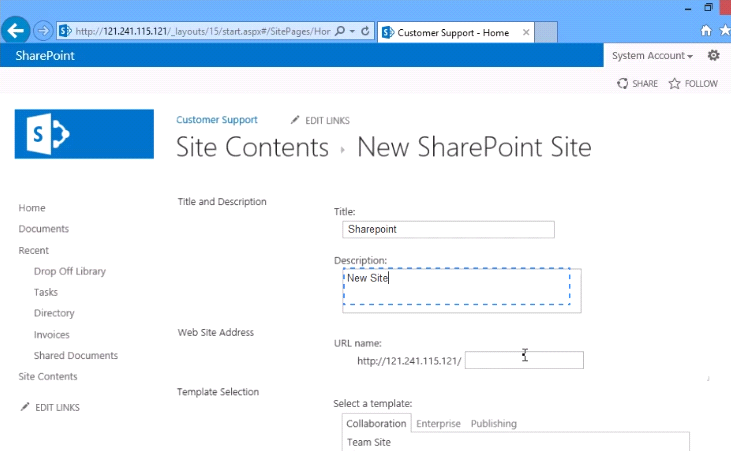Click the search magnifier in address bar
Image resolution: width=731 pixels, height=451 pixels.
pyautogui.click(x=340, y=31)
